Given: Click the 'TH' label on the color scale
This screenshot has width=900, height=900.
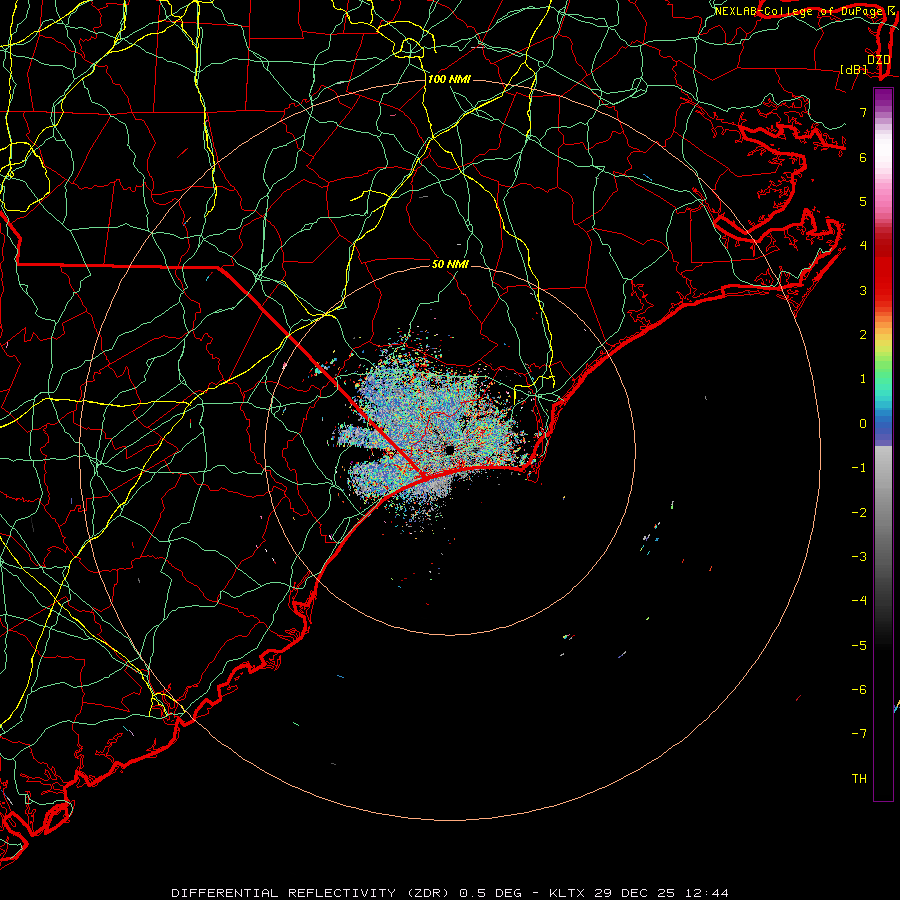Looking at the screenshot, I should click(x=859, y=779).
